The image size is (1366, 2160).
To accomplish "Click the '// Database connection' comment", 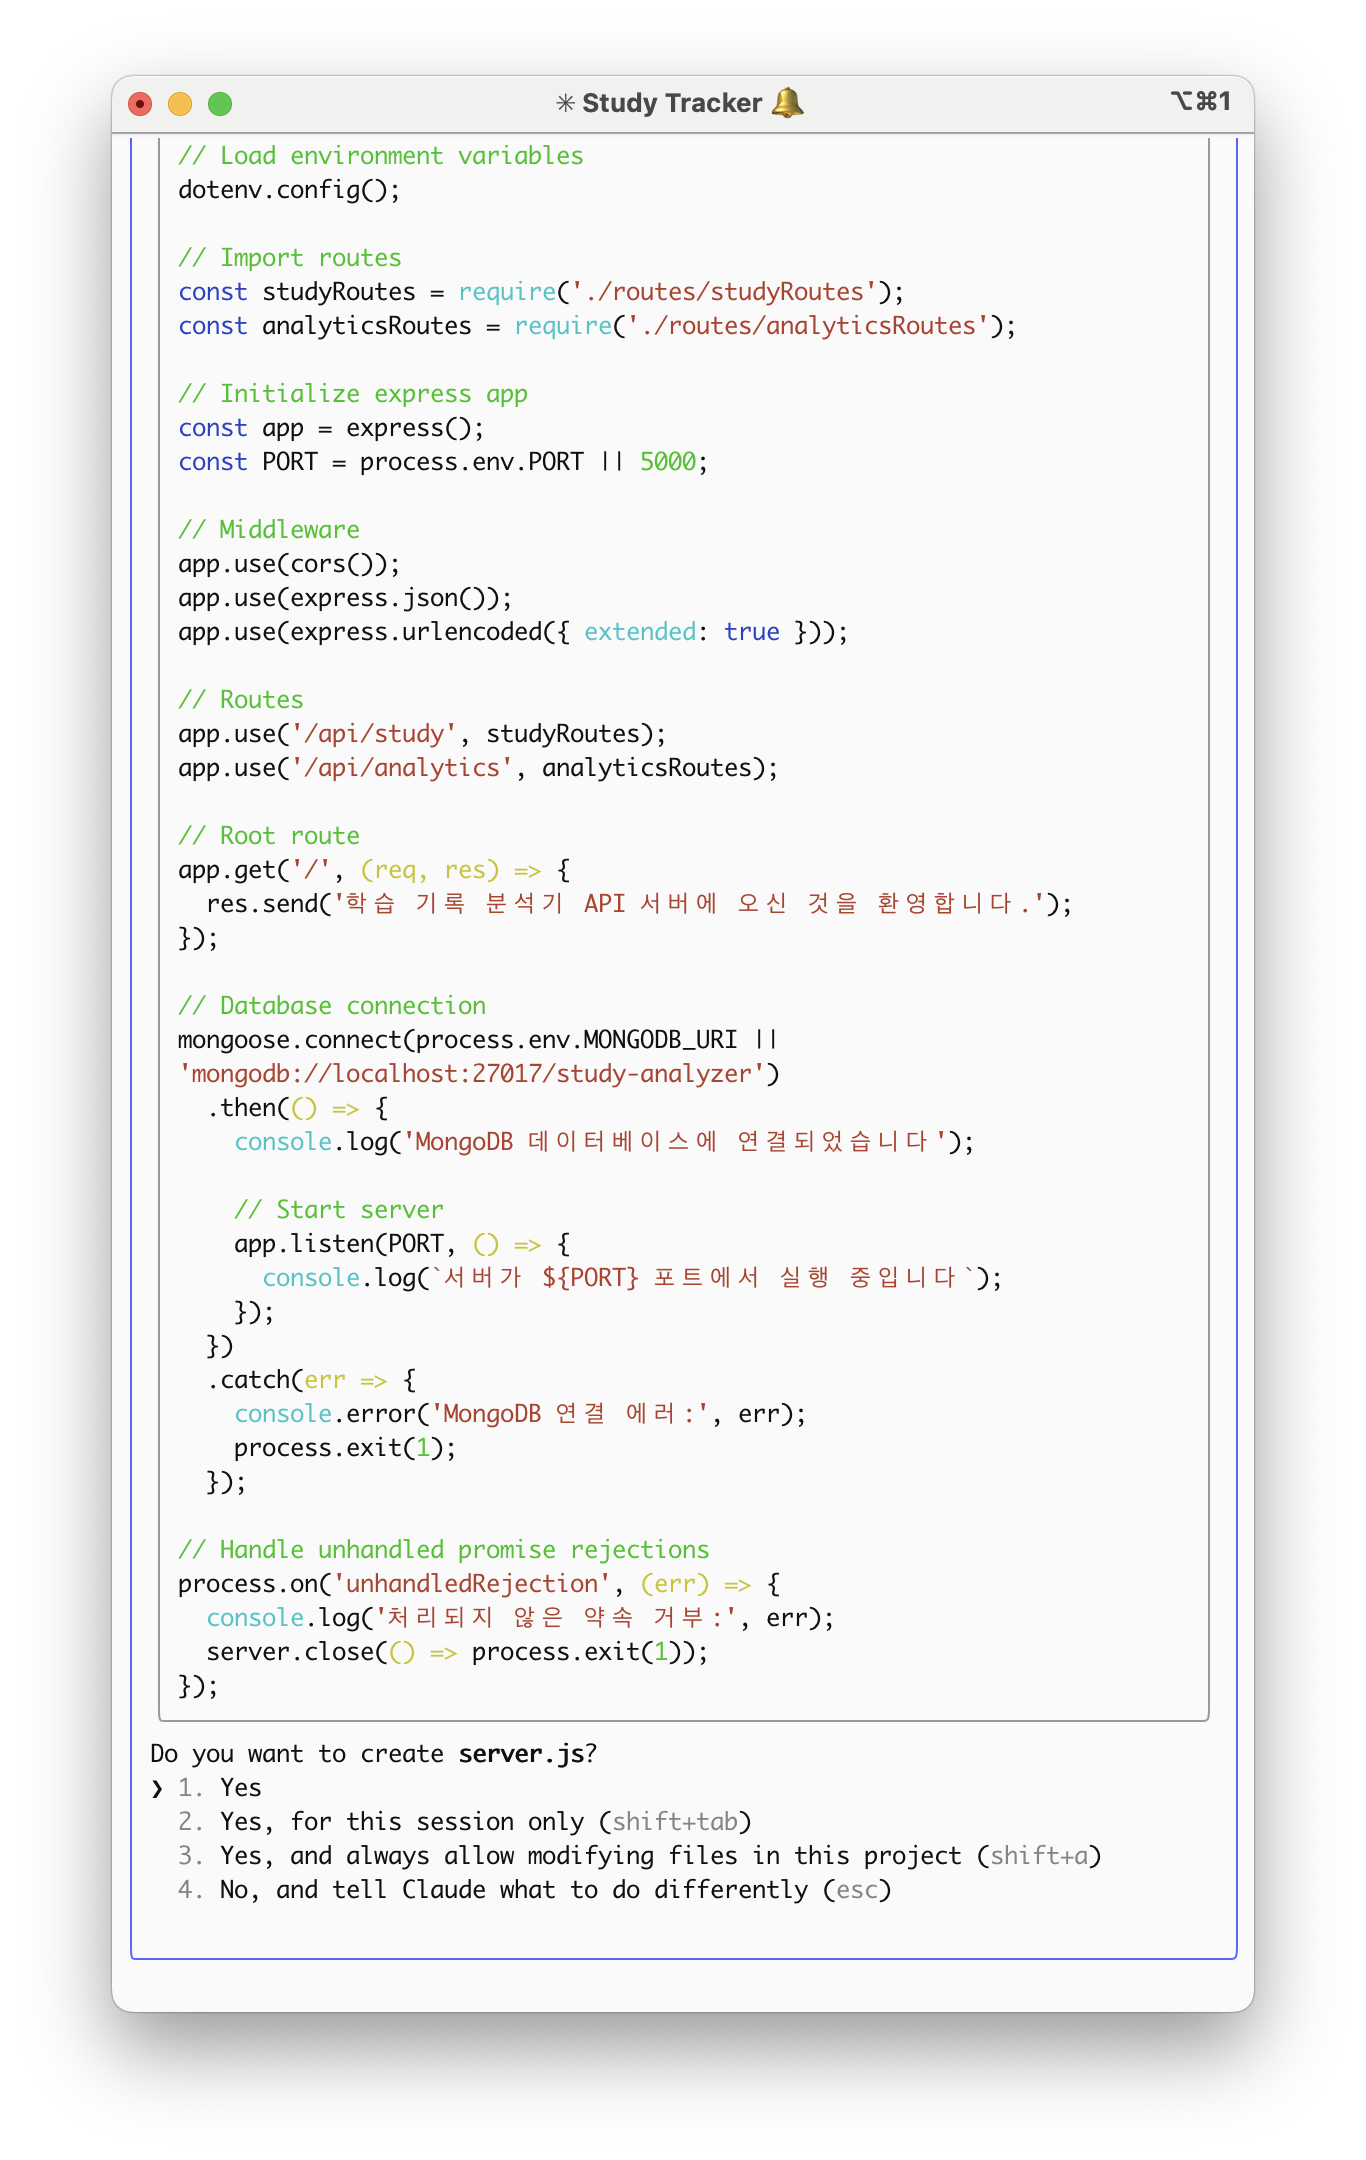I will click(332, 1005).
